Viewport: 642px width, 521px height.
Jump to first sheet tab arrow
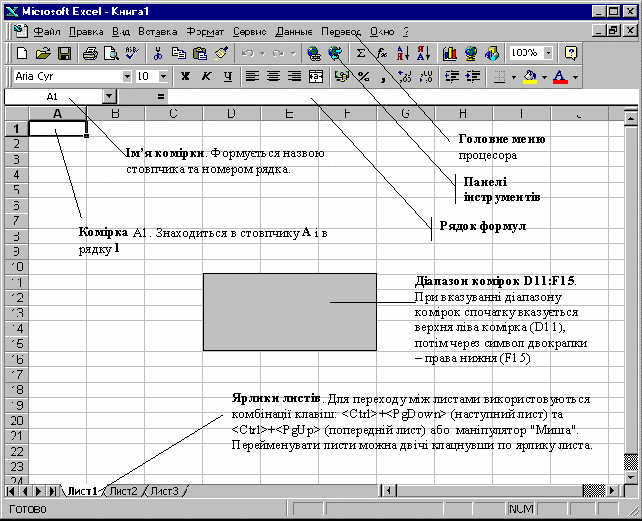11,491
